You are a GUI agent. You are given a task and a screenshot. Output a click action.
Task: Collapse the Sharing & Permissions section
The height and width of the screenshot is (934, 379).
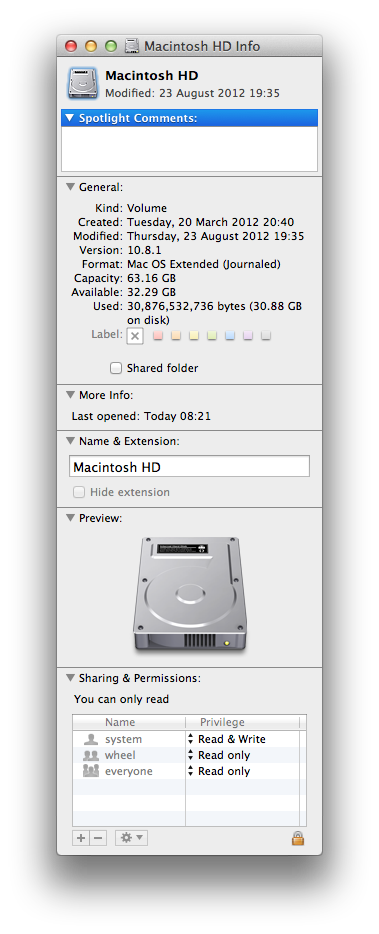pyautogui.click(x=70, y=678)
